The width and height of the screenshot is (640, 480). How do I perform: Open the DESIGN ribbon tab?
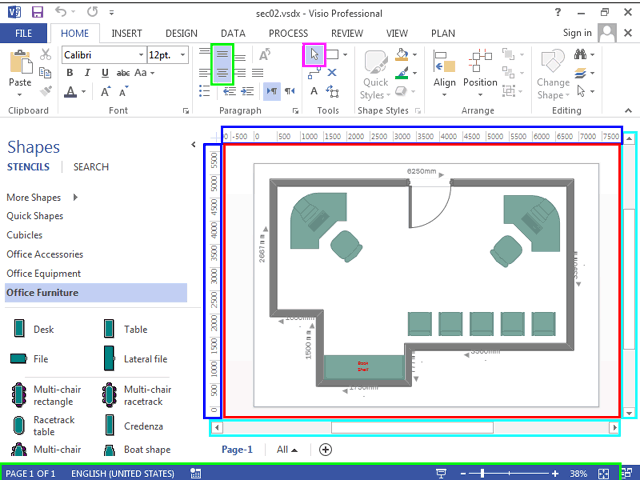pos(181,33)
